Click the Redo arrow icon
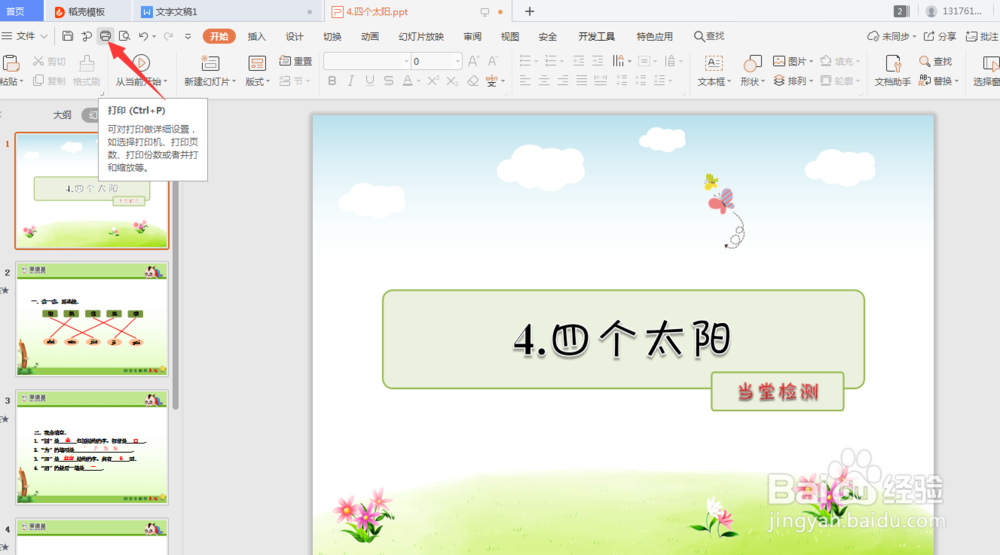Screen dimensions: 1000x555 point(168,36)
